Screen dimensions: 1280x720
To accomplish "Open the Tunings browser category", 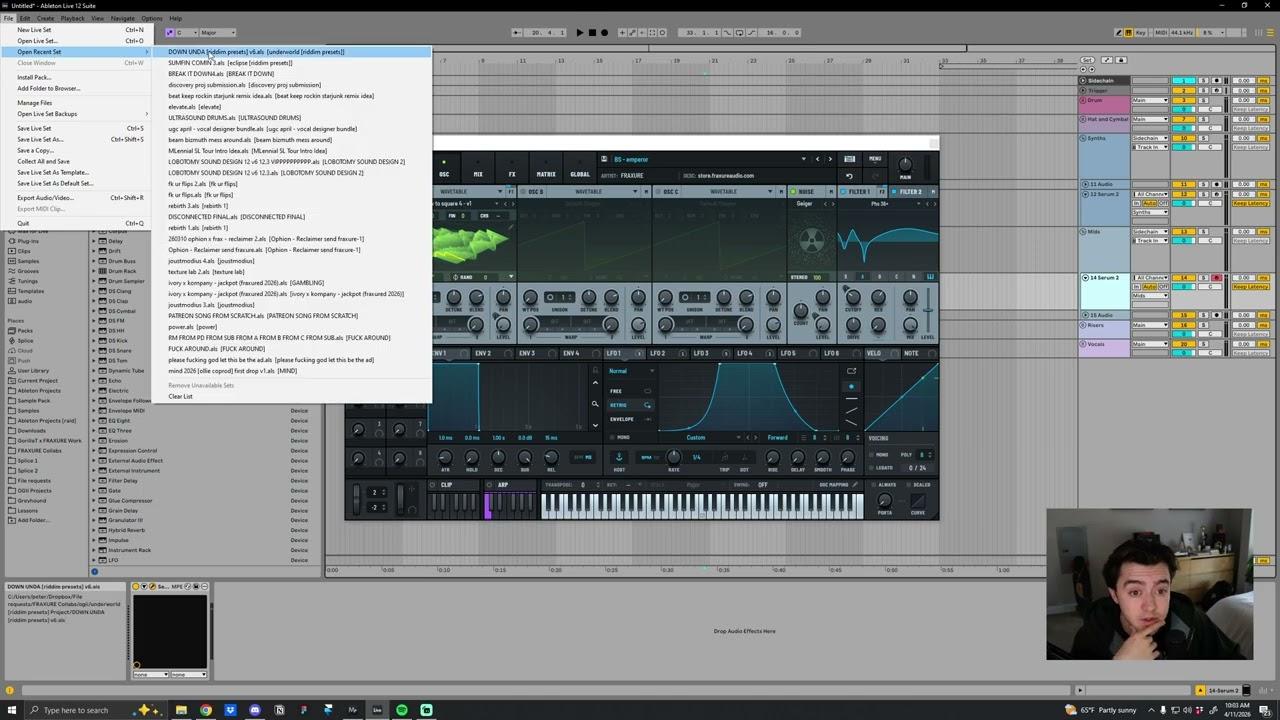I will coord(28,281).
